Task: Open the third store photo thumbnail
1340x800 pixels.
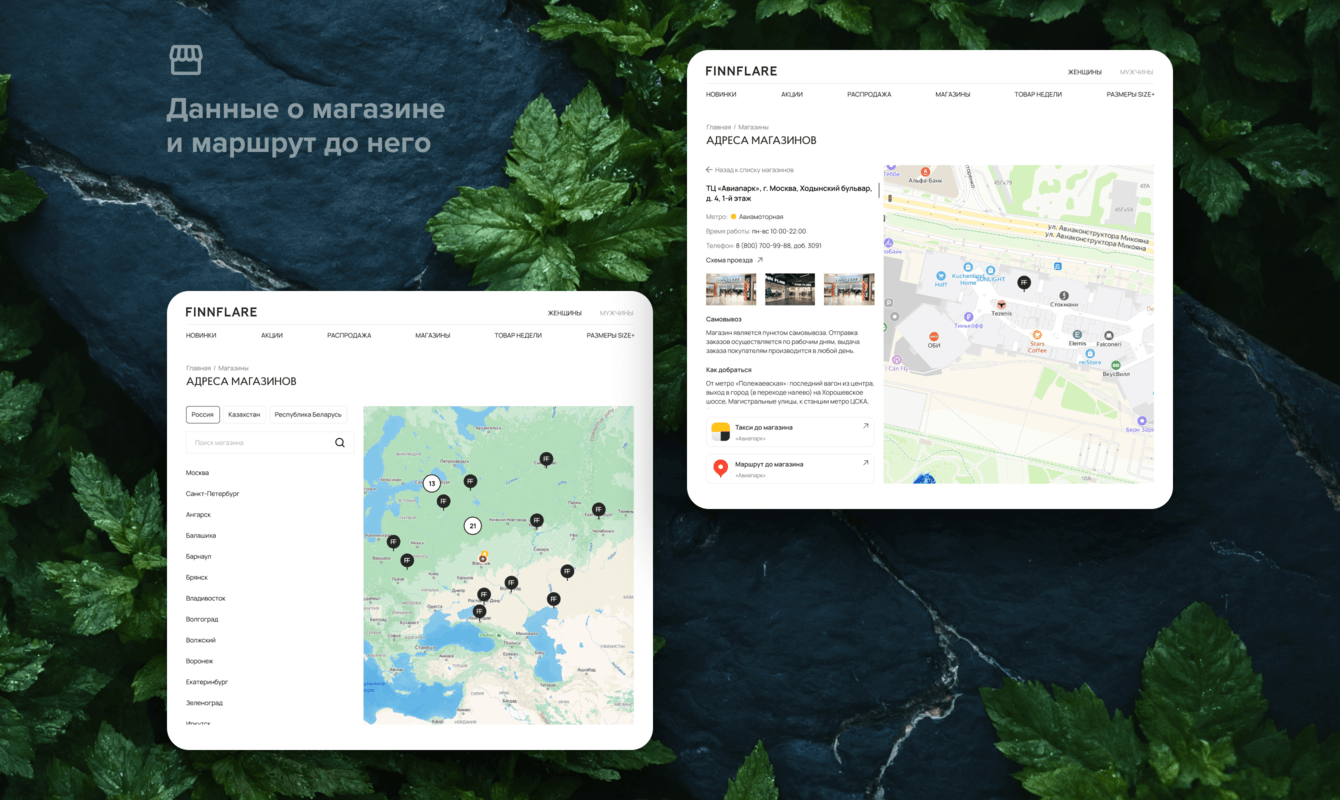Action: click(849, 289)
